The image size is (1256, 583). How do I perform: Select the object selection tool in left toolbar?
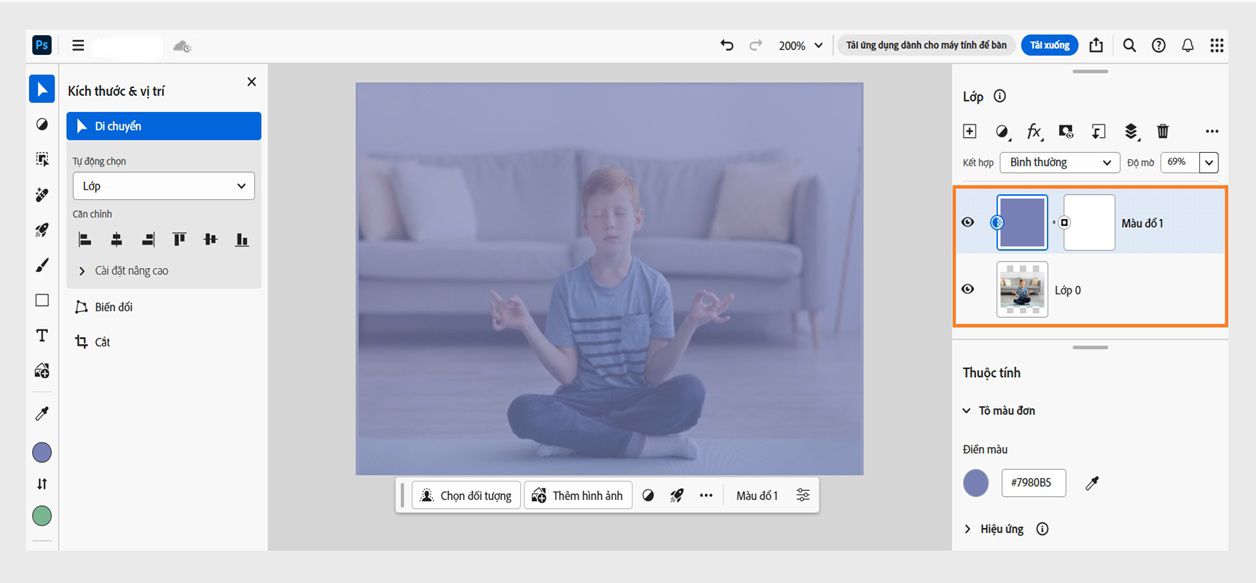42,159
